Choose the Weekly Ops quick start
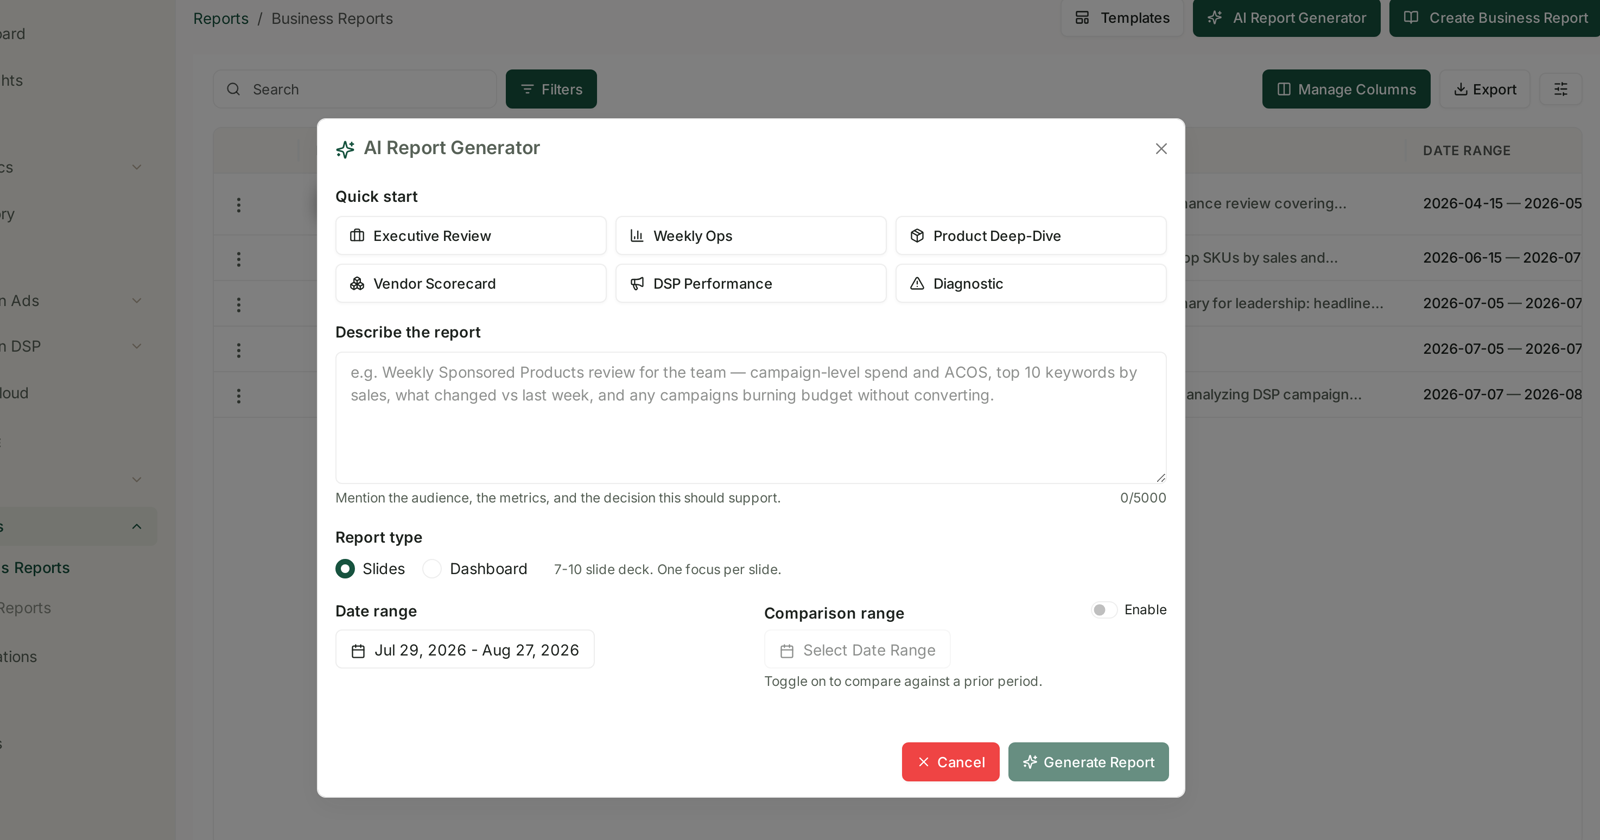 [751, 236]
